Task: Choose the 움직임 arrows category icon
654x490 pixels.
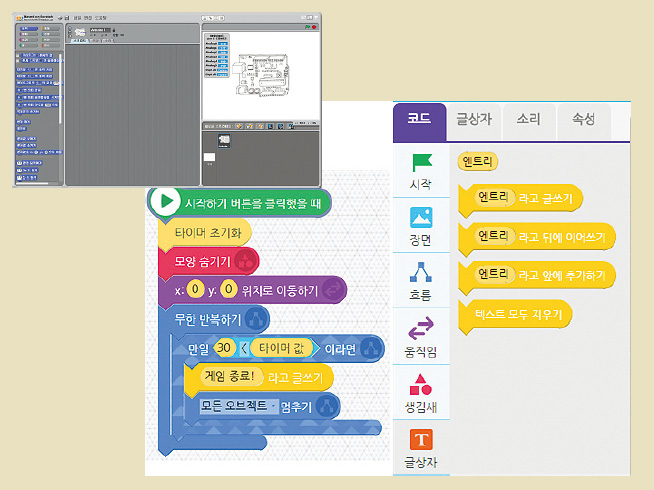Action: 420,328
